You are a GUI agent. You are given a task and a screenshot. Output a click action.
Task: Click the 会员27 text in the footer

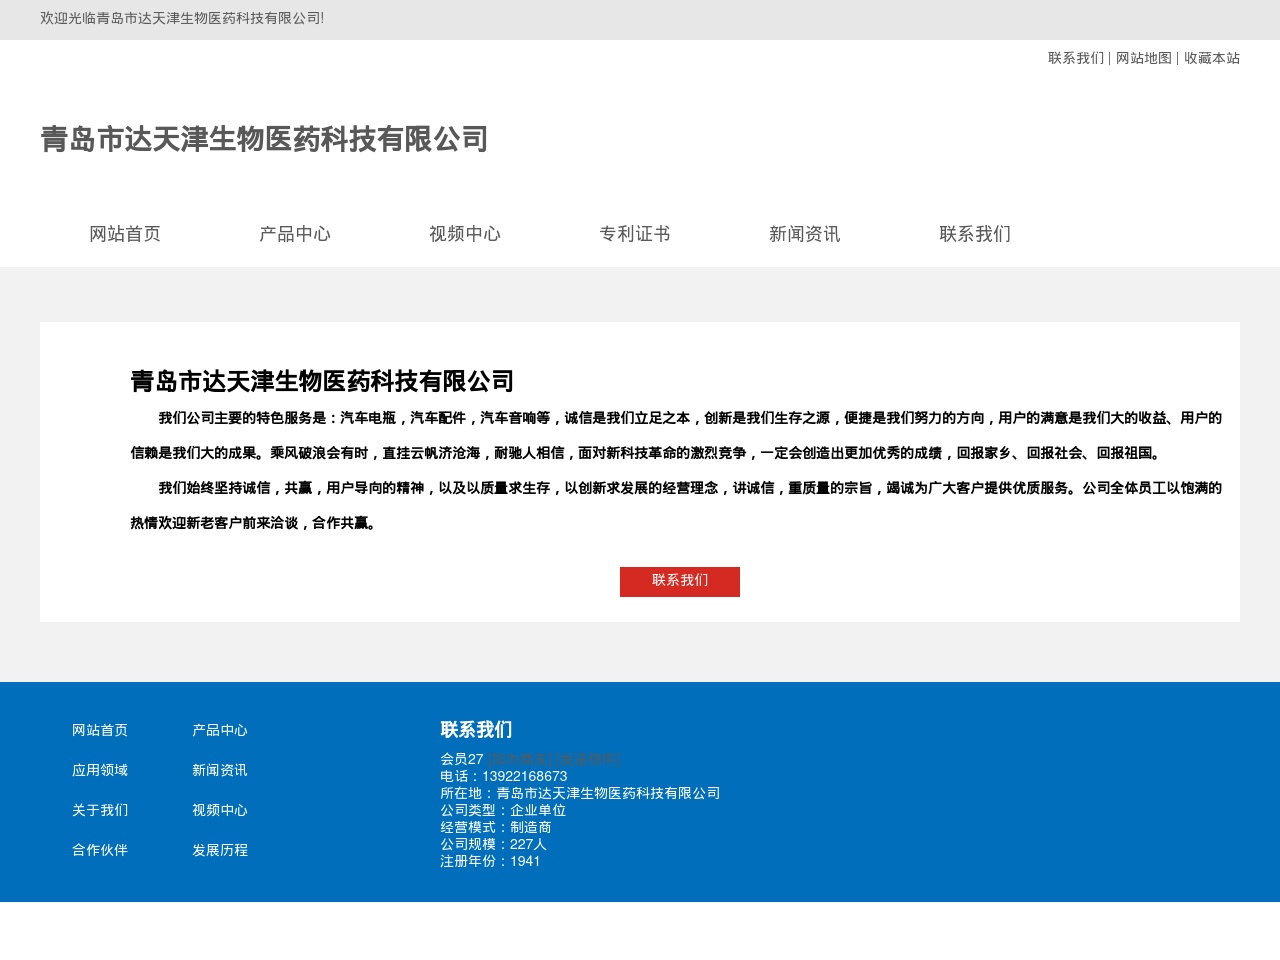462,759
